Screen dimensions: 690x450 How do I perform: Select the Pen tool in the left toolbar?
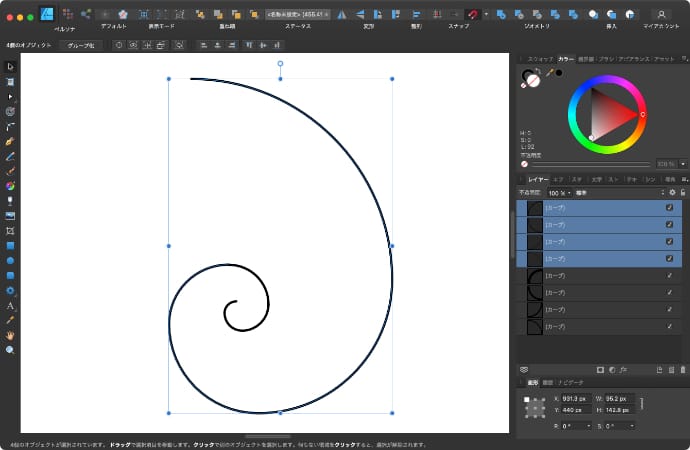tap(10, 141)
